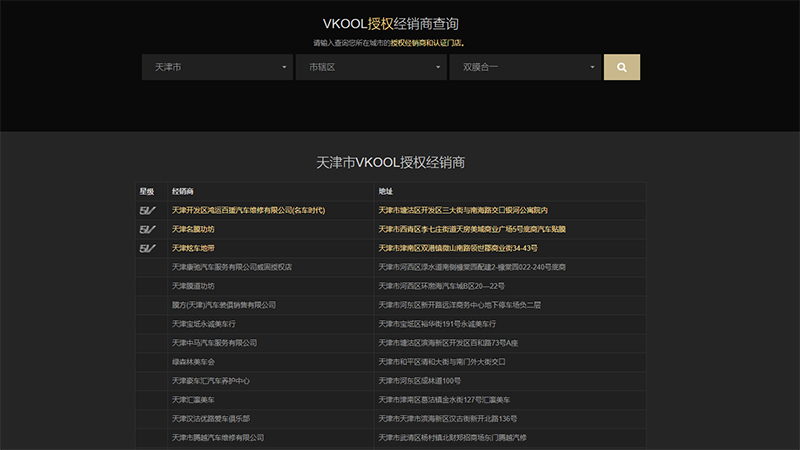Click the 星级 column header
The image size is (800, 450).
point(147,191)
